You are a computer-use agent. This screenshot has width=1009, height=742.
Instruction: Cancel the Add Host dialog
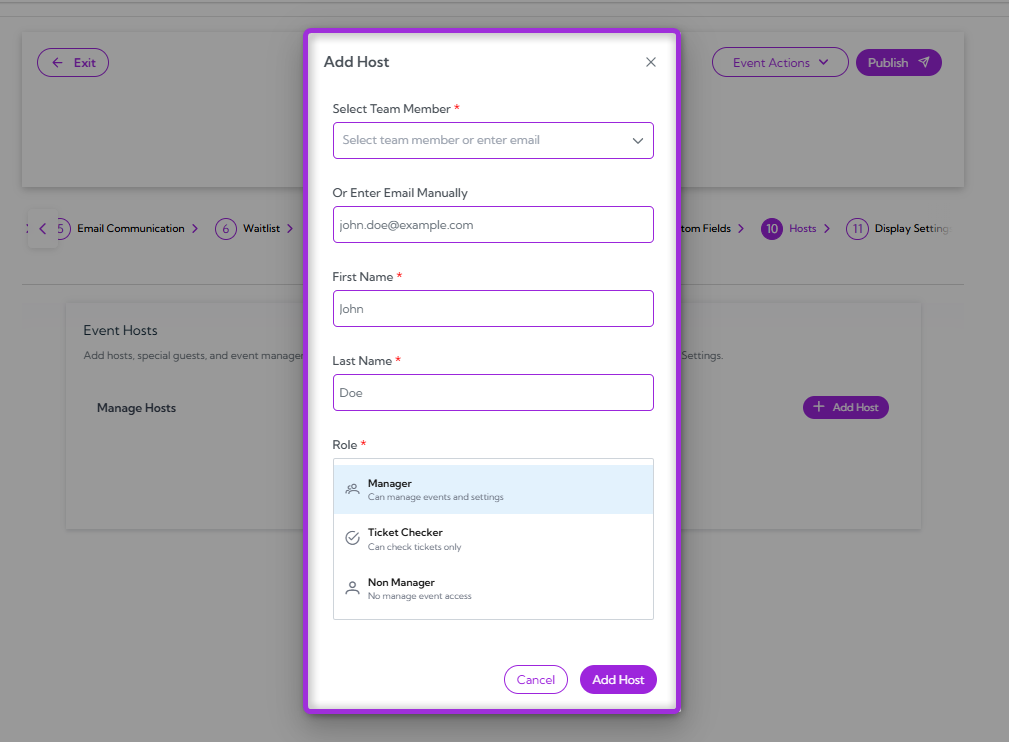[535, 679]
